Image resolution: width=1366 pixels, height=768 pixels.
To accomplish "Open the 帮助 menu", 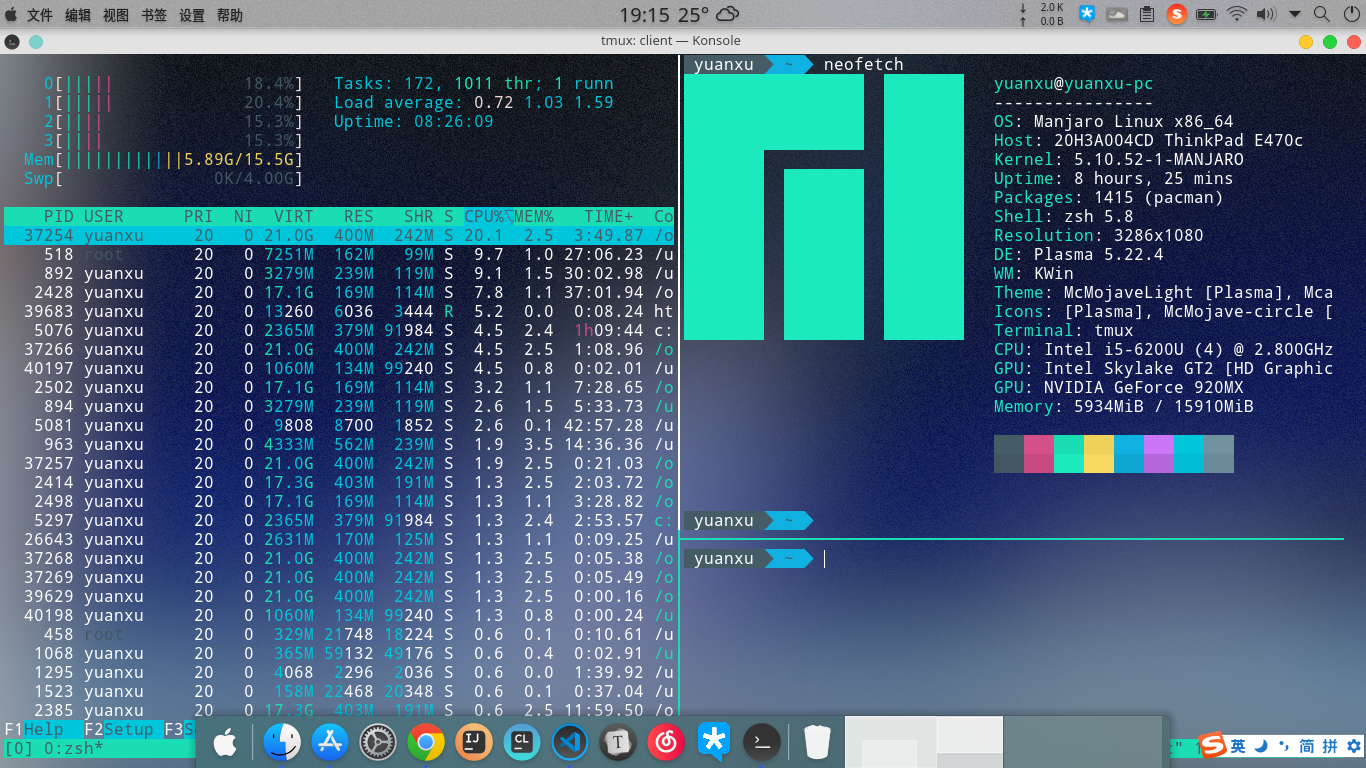I will [x=230, y=15].
